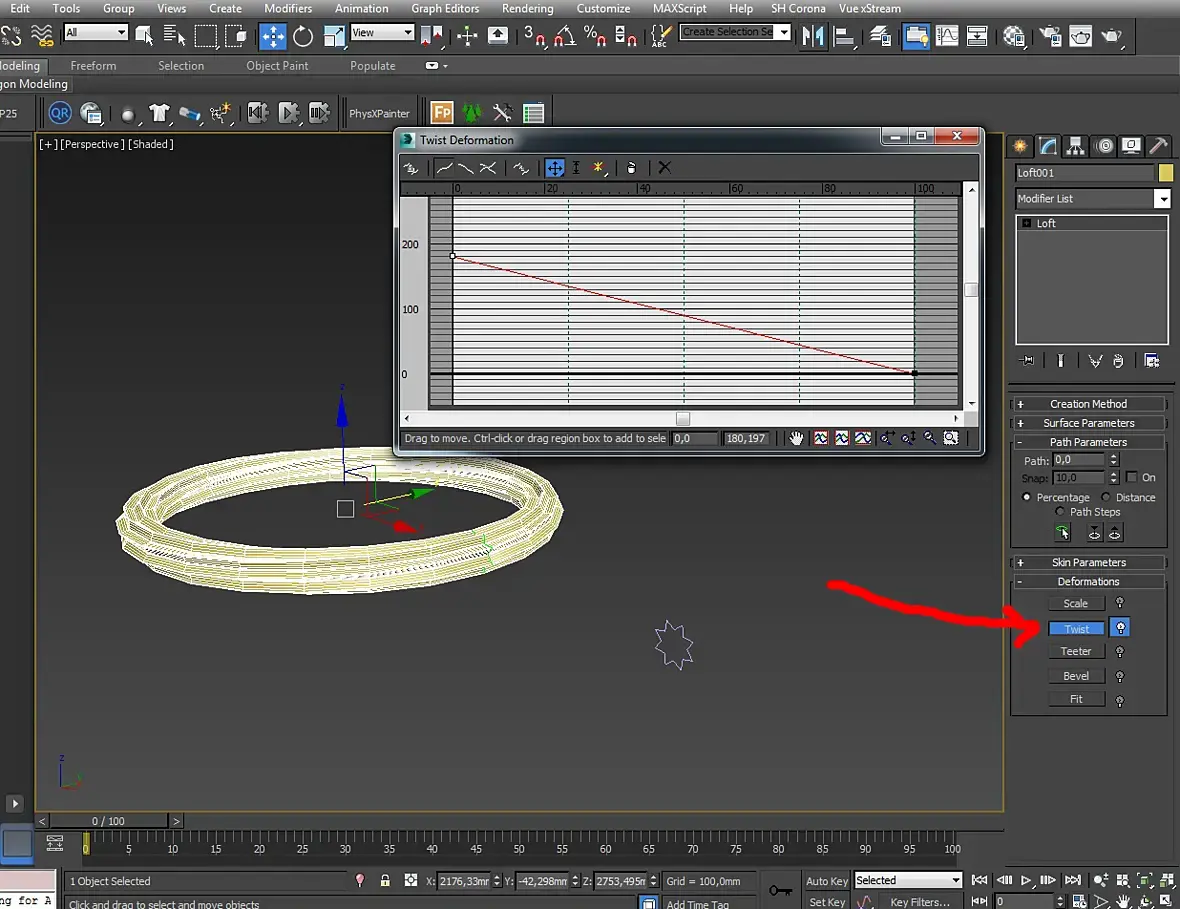Click the Bevel deformation button
The width and height of the screenshot is (1180, 909).
pyautogui.click(x=1076, y=676)
